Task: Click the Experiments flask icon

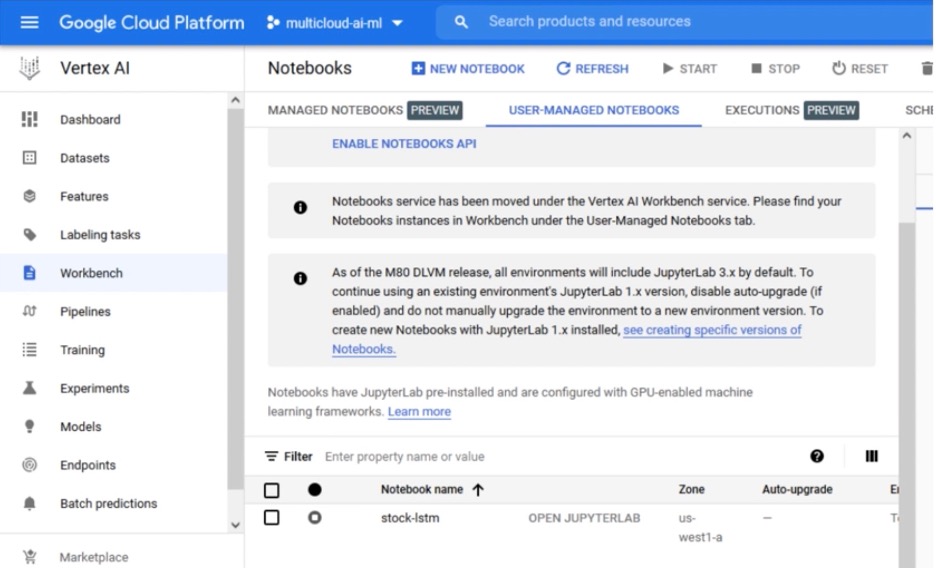Action: pos(29,388)
